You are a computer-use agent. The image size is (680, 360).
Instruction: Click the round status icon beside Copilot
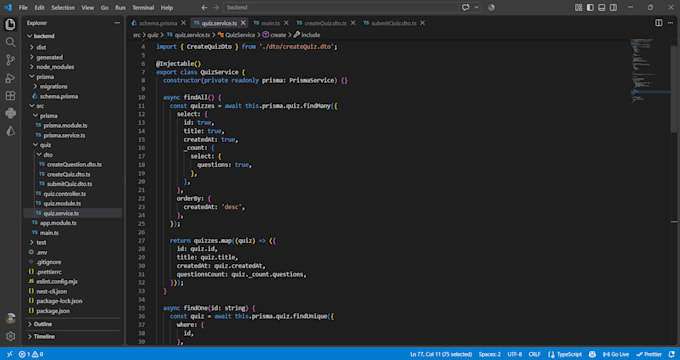491,7
